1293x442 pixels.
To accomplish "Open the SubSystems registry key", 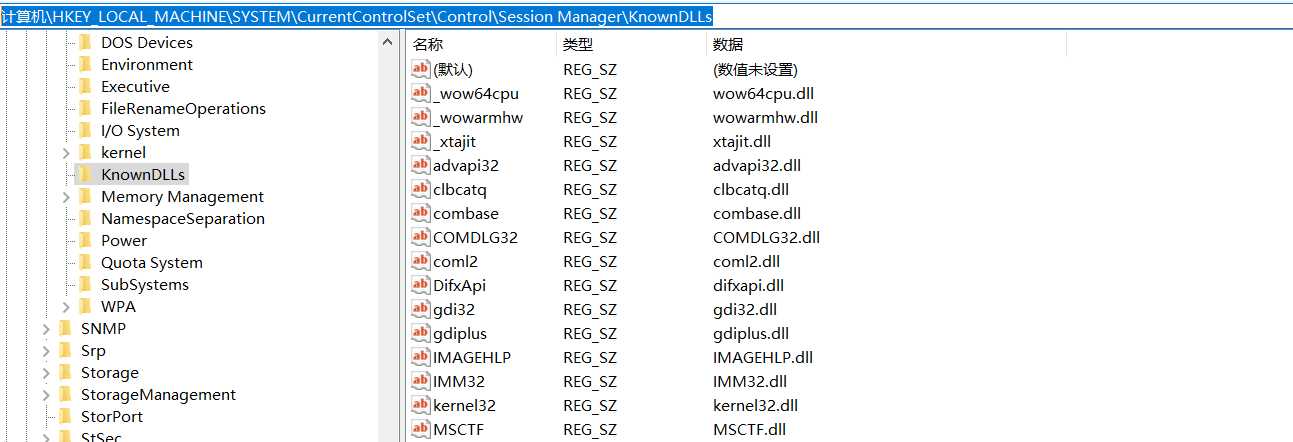I will (x=145, y=284).
